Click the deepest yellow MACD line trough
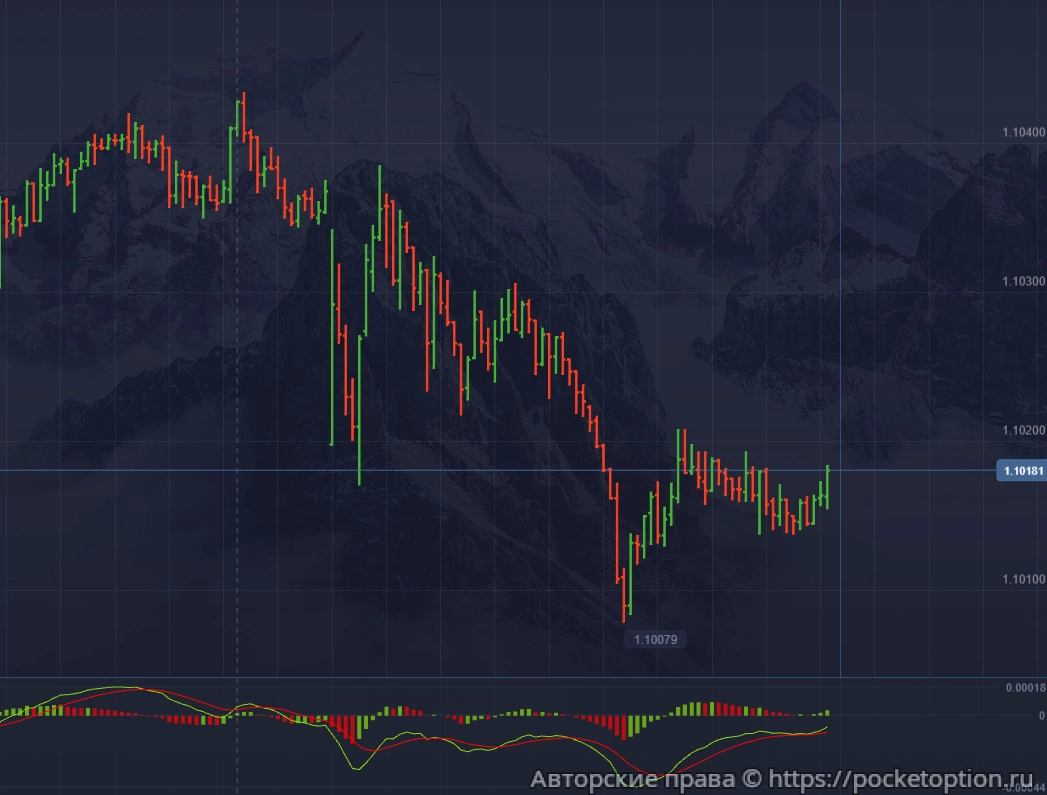This screenshot has height=795, width=1047. tap(357, 768)
